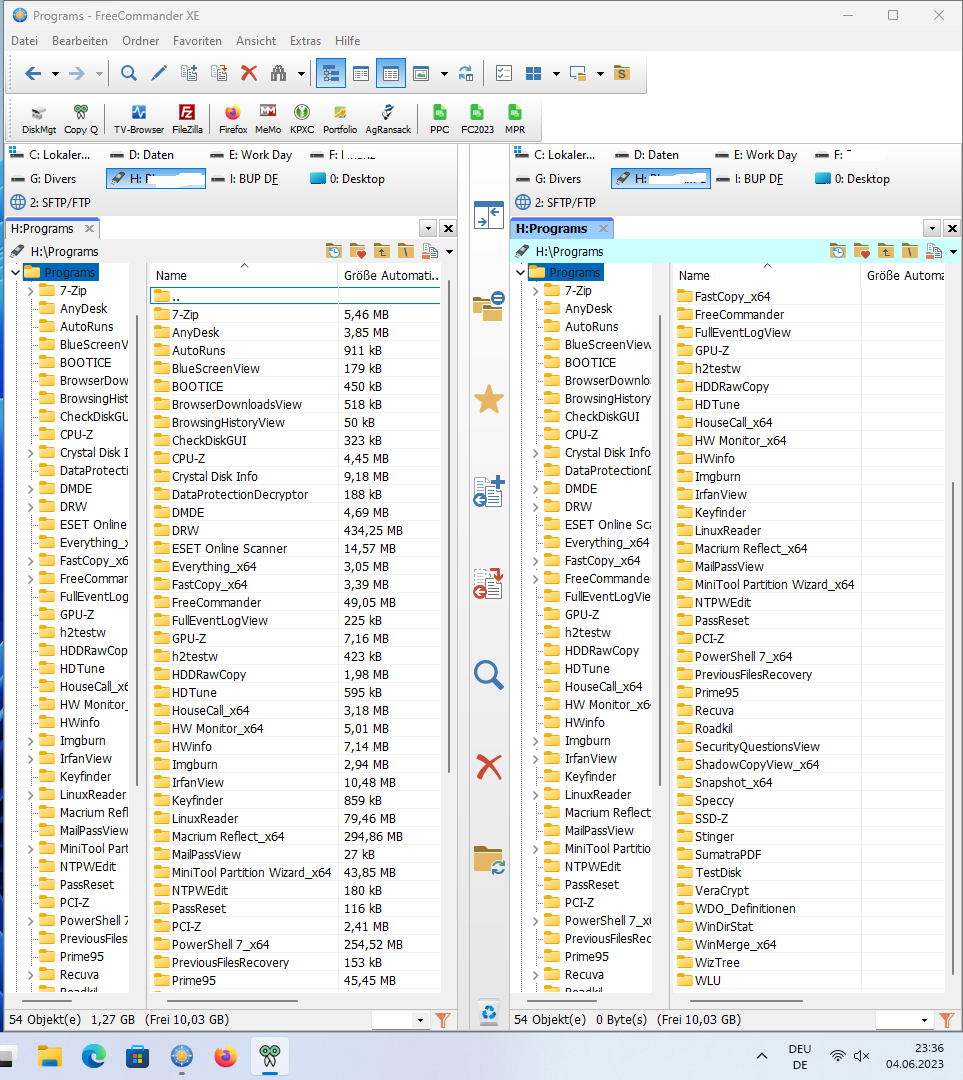The image size is (963, 1080).
Task: Click the checklist selection icon
Action: click(x=504, y=73)
